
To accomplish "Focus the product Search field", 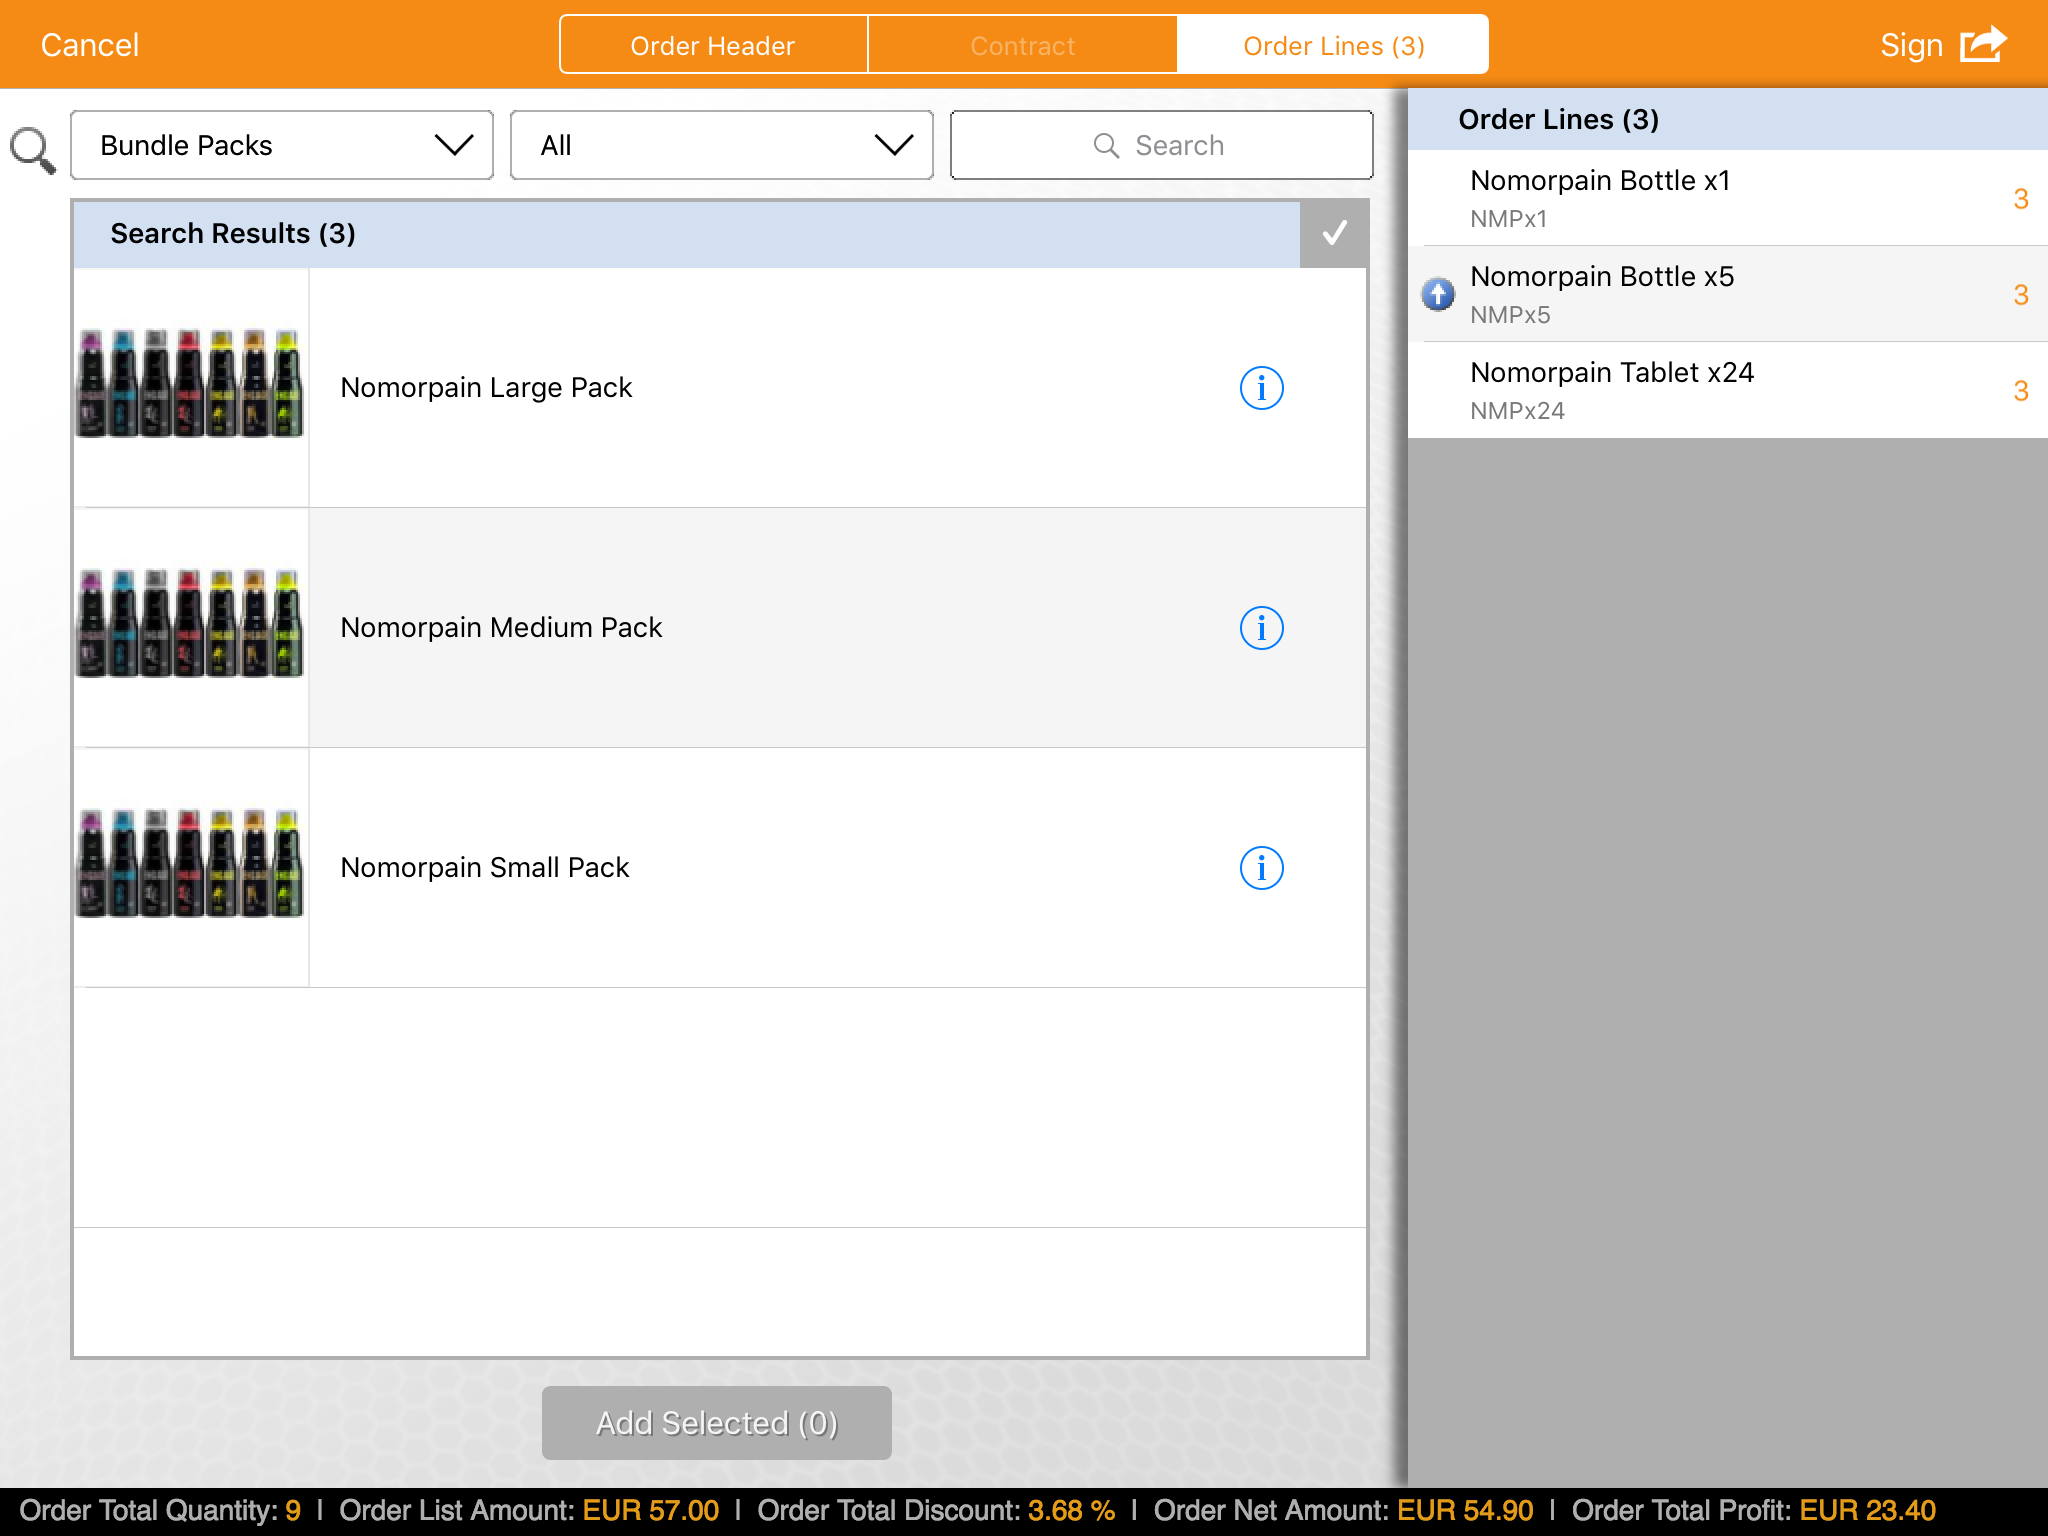I will [1161, 146].
